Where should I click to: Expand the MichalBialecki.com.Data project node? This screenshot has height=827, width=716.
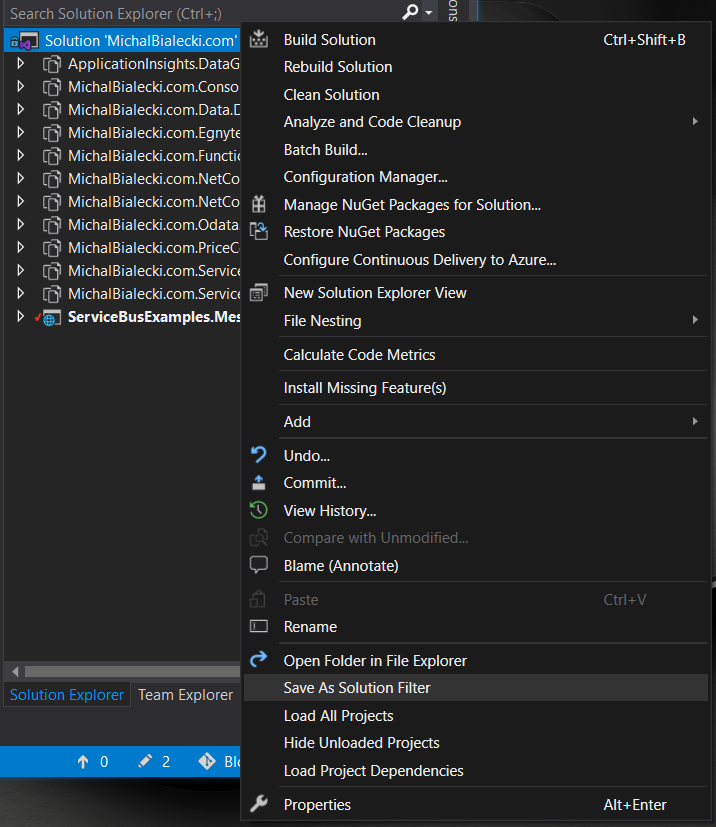pos(21,109)
